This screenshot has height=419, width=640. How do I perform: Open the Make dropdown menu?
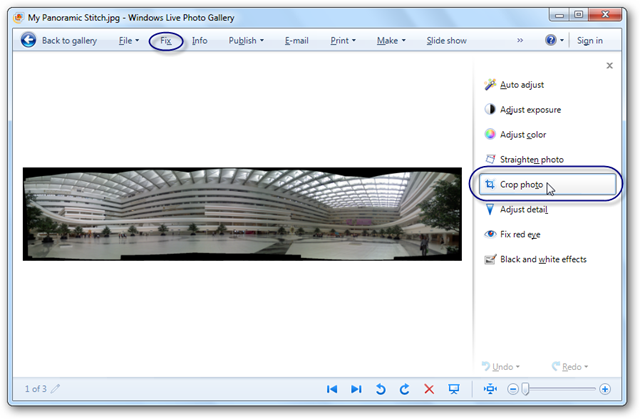tap(391, 40)
